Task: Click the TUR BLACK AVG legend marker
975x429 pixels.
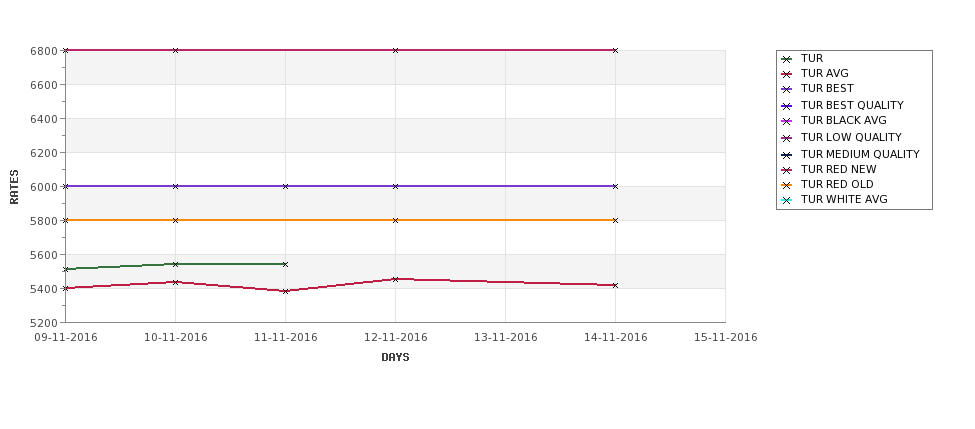Action: pos(787,121)
